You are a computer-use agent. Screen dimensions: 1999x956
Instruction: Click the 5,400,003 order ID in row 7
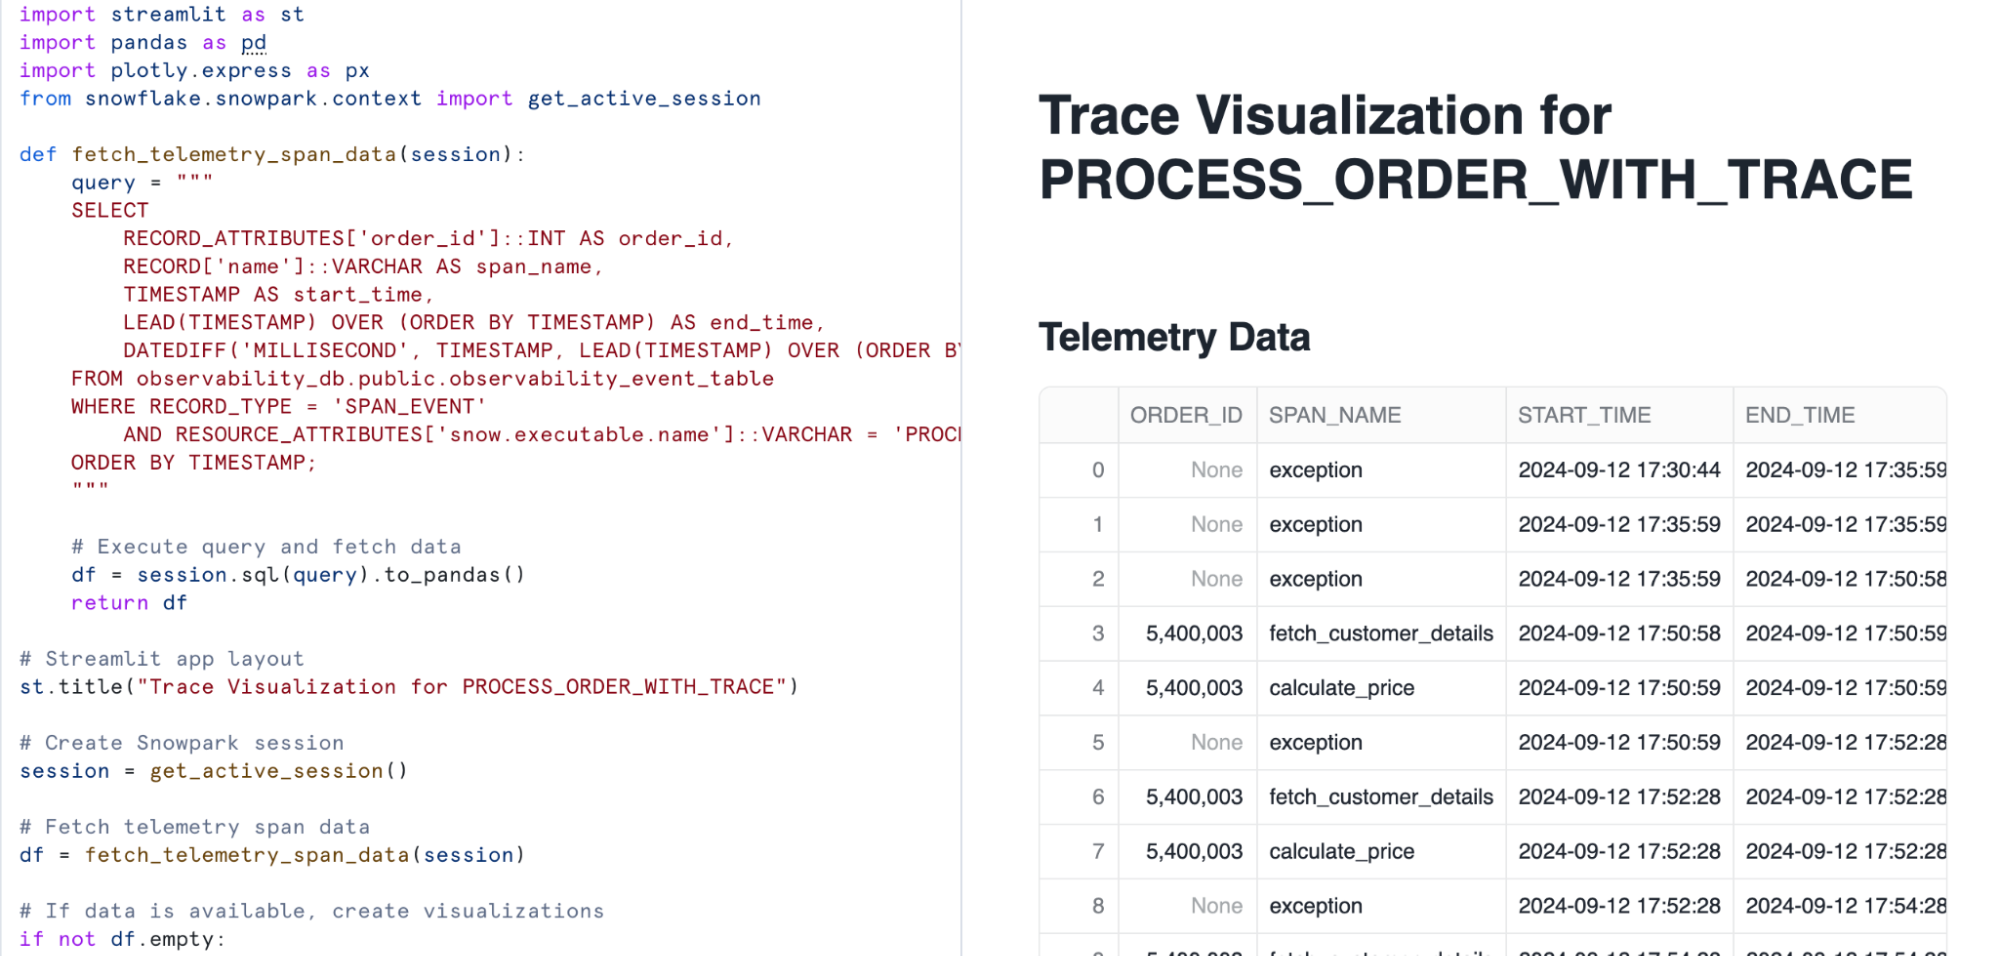pos(1194,851)
